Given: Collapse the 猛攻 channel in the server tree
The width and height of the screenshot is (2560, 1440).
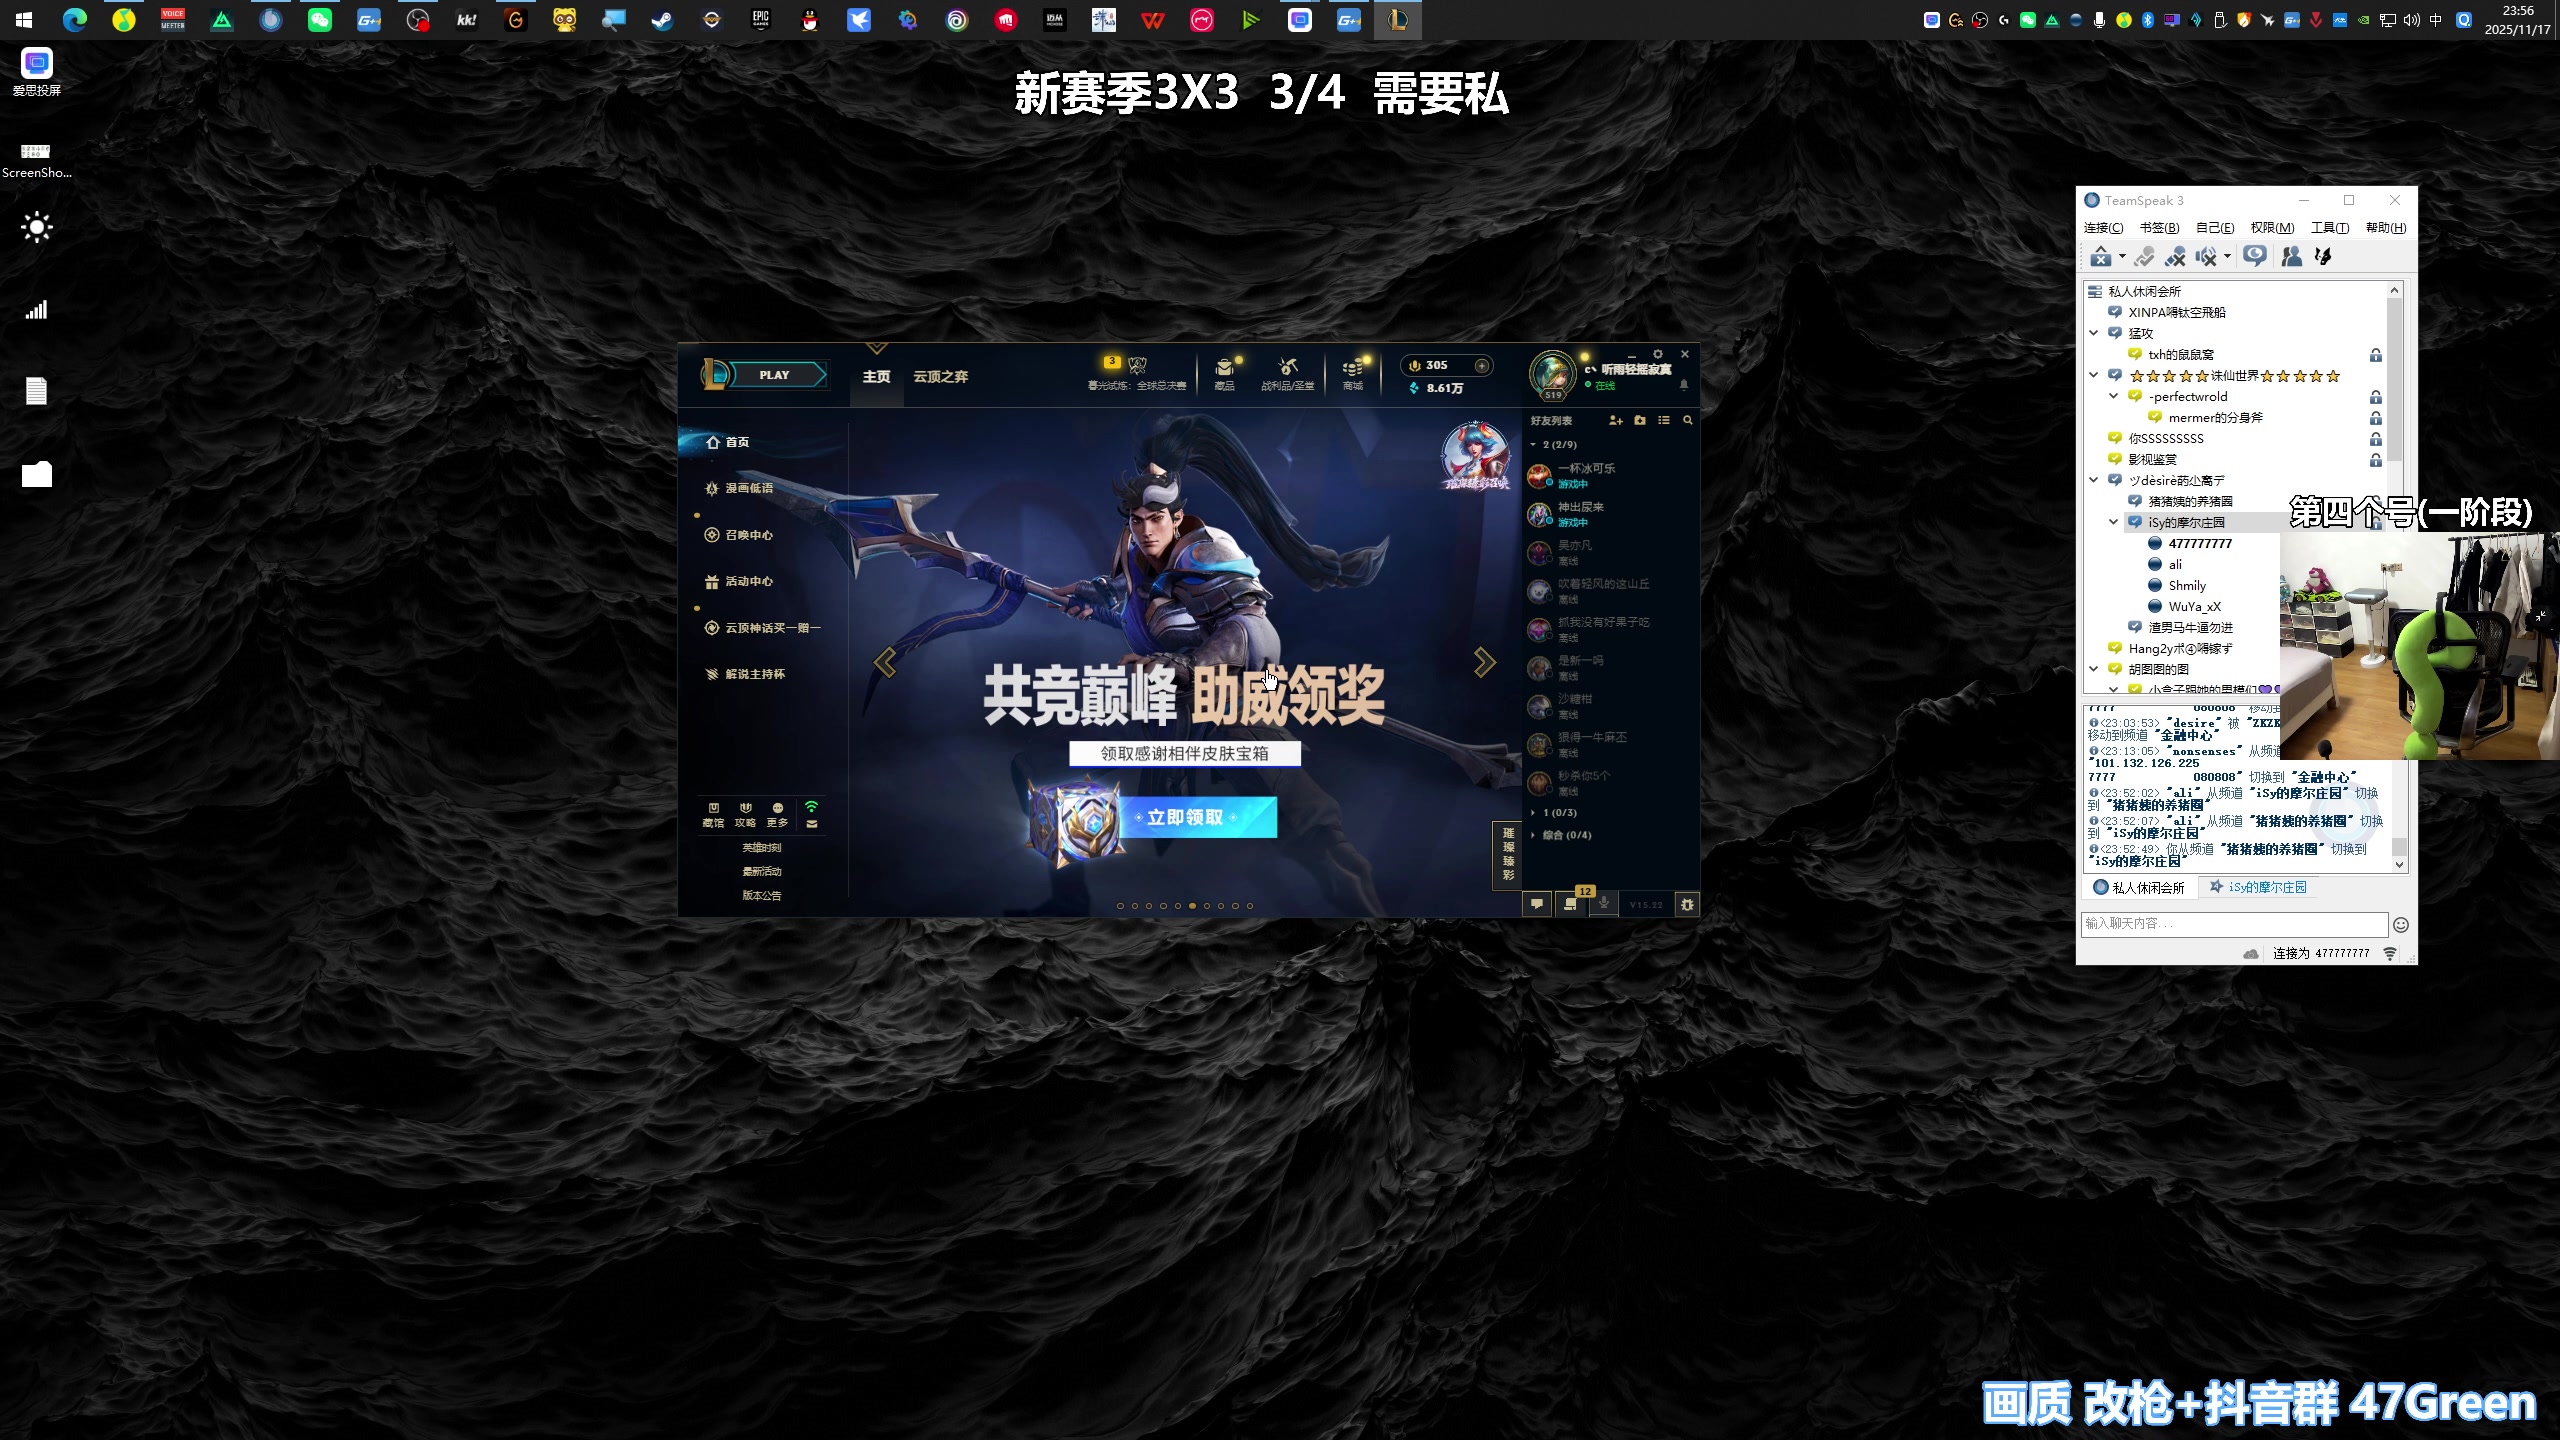Looking at the screenshot, I should (x=2094, y=332).
